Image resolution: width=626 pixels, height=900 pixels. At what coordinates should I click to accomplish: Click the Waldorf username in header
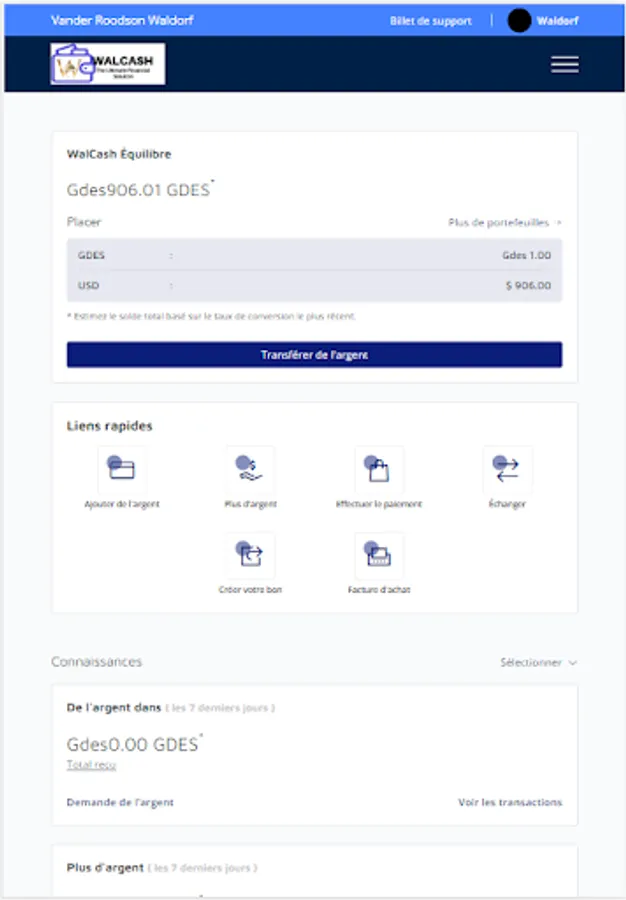pyautogui.click(x=557, y=20)
